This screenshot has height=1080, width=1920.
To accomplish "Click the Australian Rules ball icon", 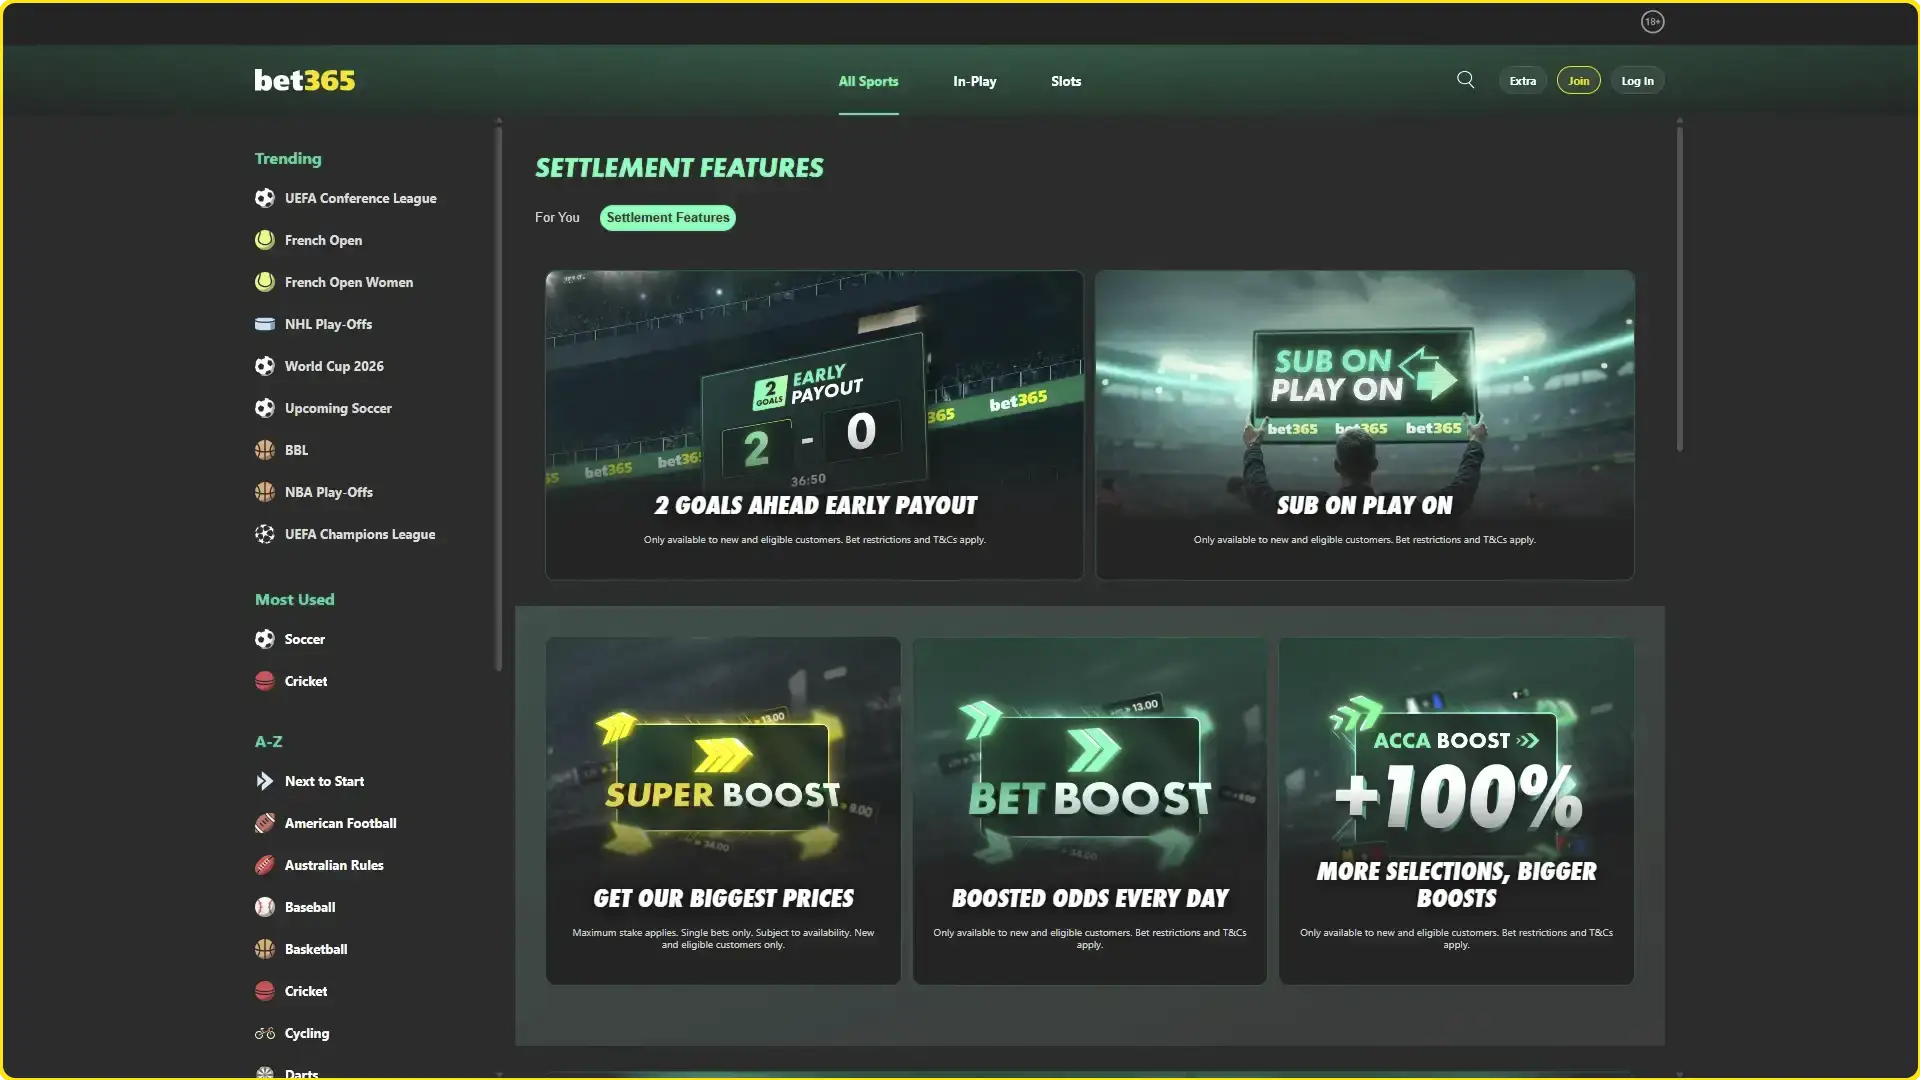I will coord(265,865).
